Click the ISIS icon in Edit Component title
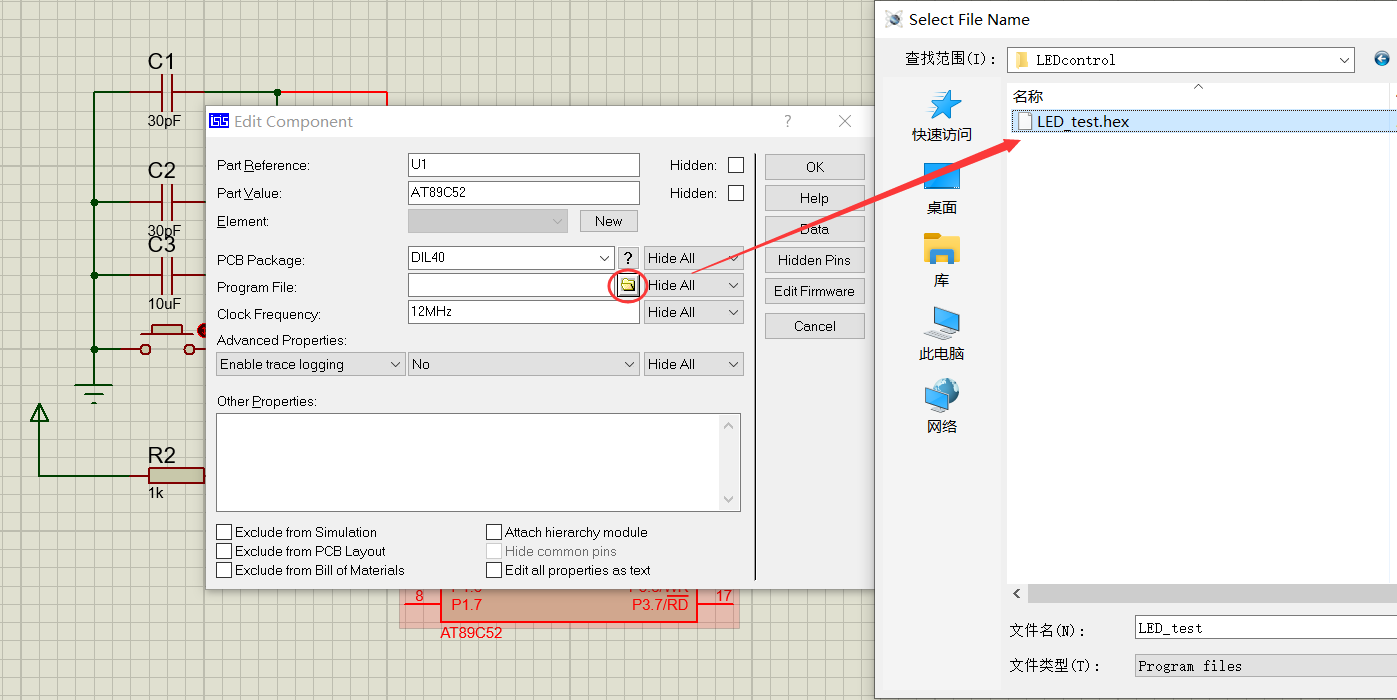The height and width of the screenshot is (700, 1397). [x=219, y=121]
